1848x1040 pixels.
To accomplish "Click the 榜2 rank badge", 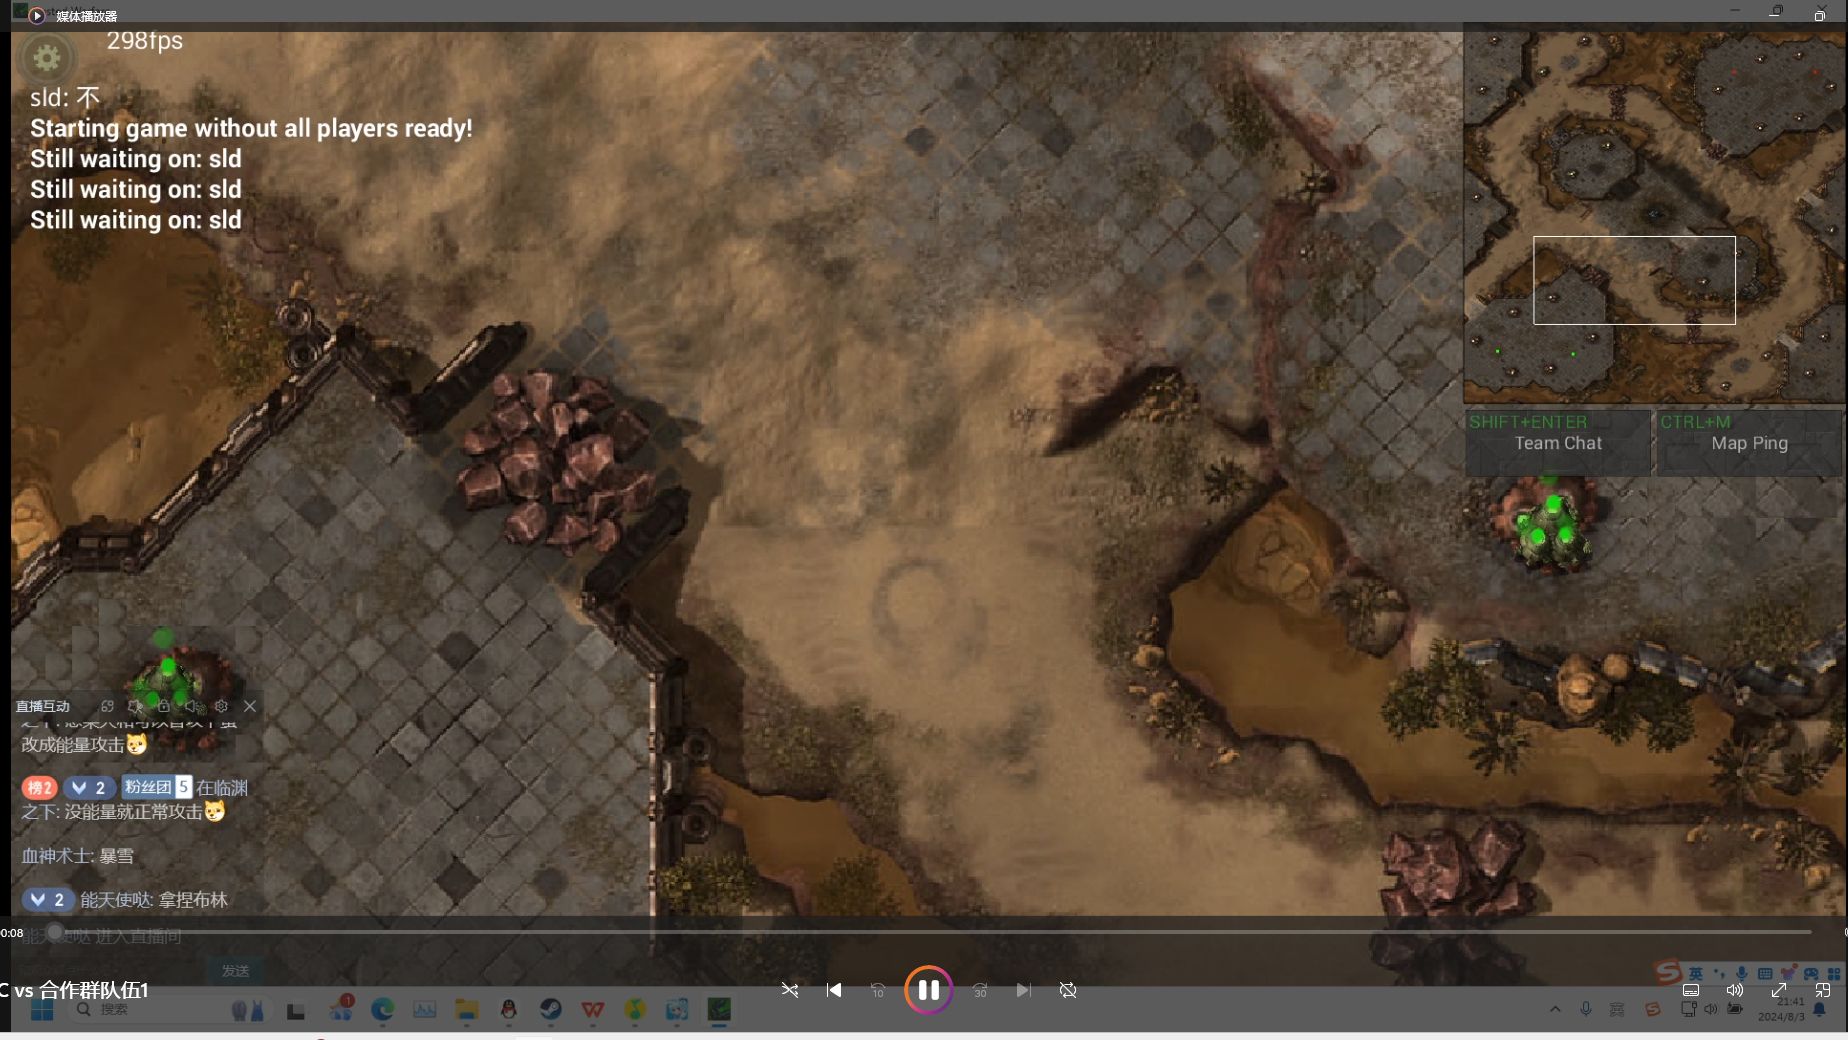I will click(39, 787).
